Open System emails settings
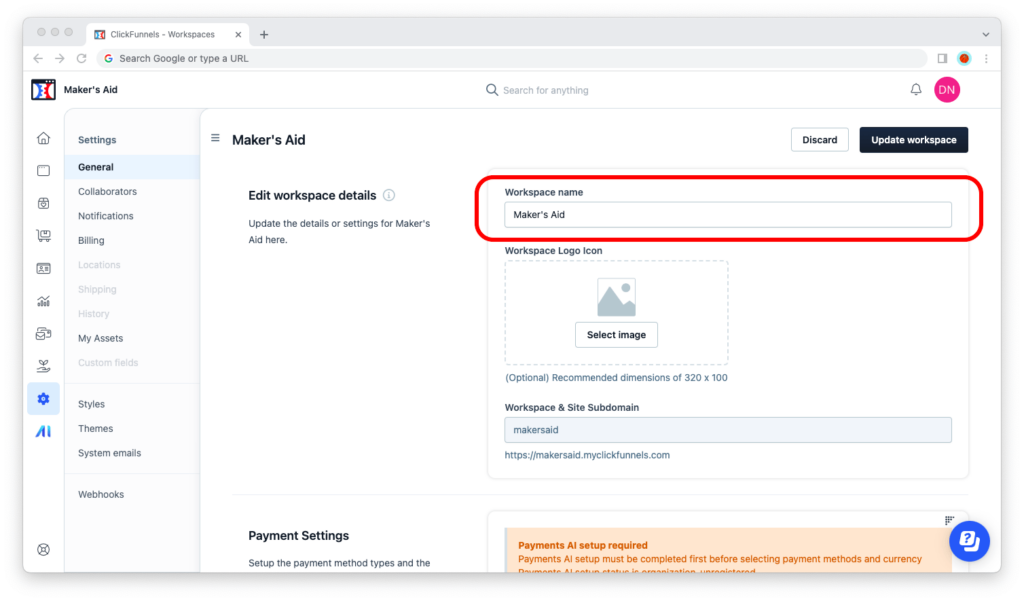This screenshot has width=1024, height=601. tap(109, 453)
